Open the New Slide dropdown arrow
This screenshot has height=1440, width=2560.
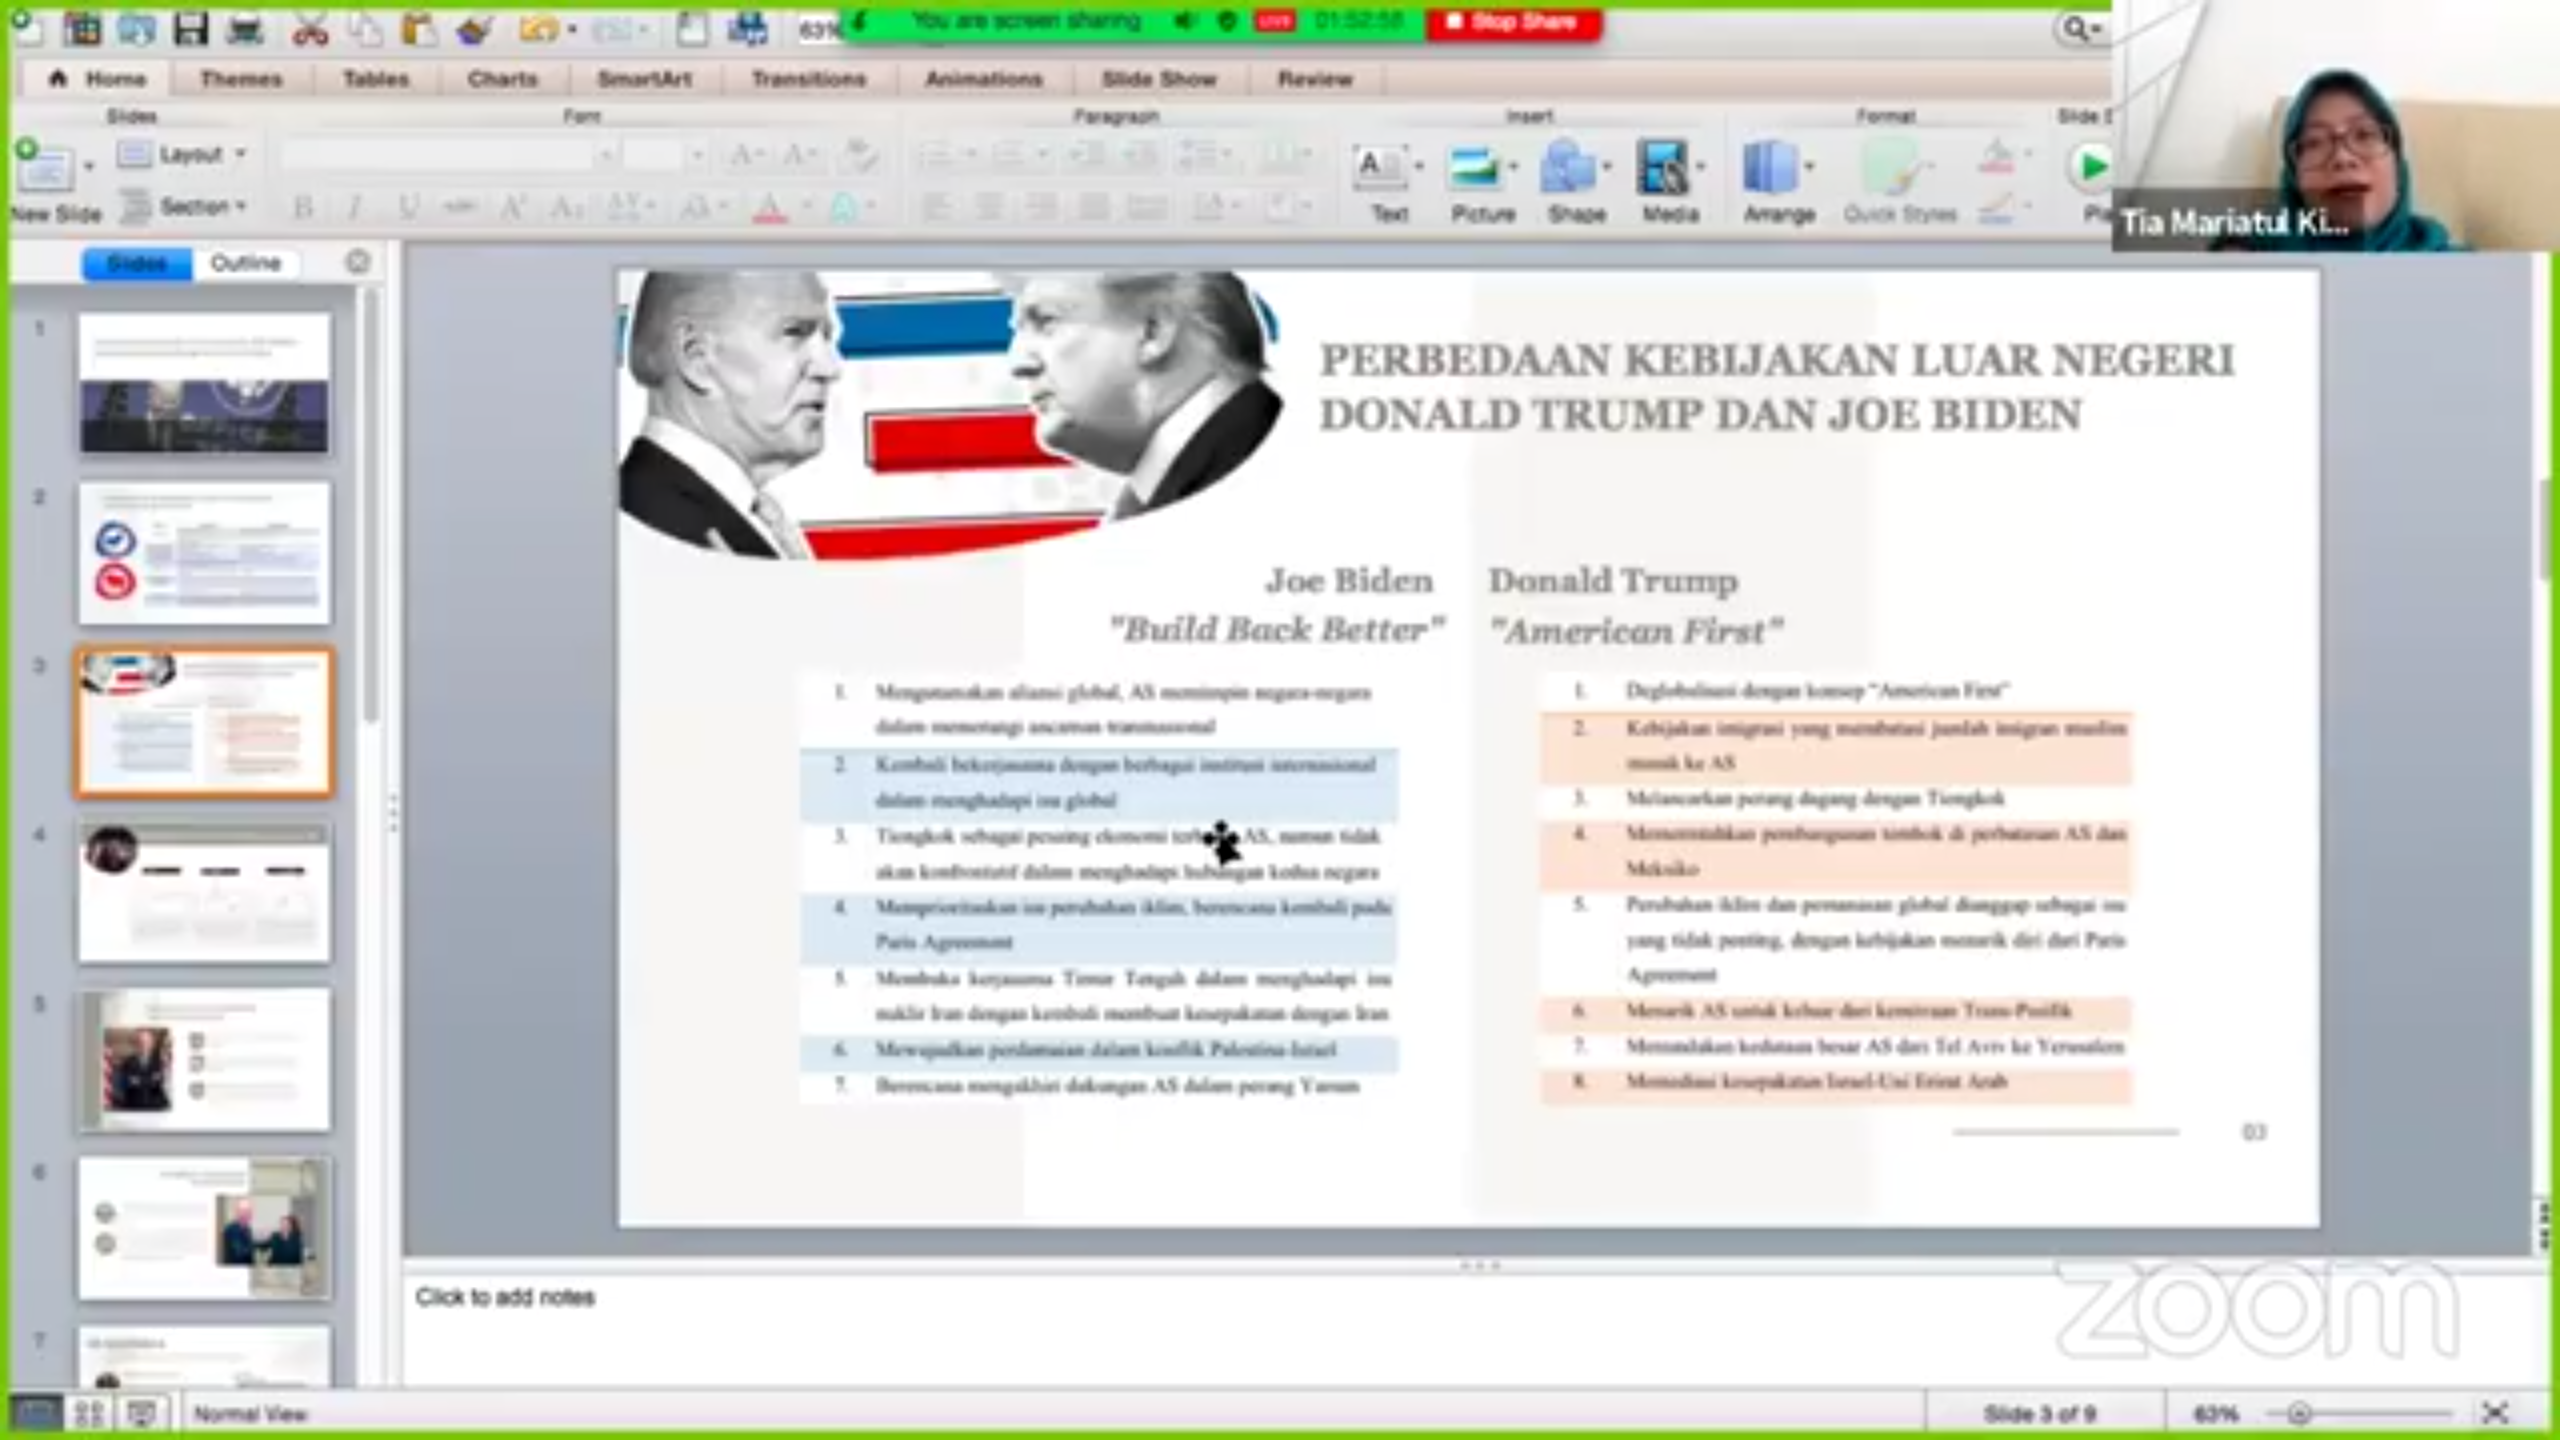[x=89, y=166]
